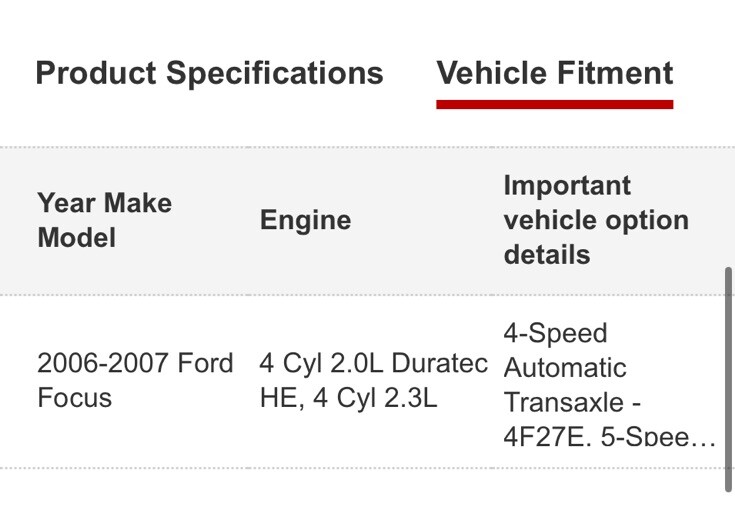Click the Engine column header
Viewport: 735px width, 509px height.
tap(305, 220)
